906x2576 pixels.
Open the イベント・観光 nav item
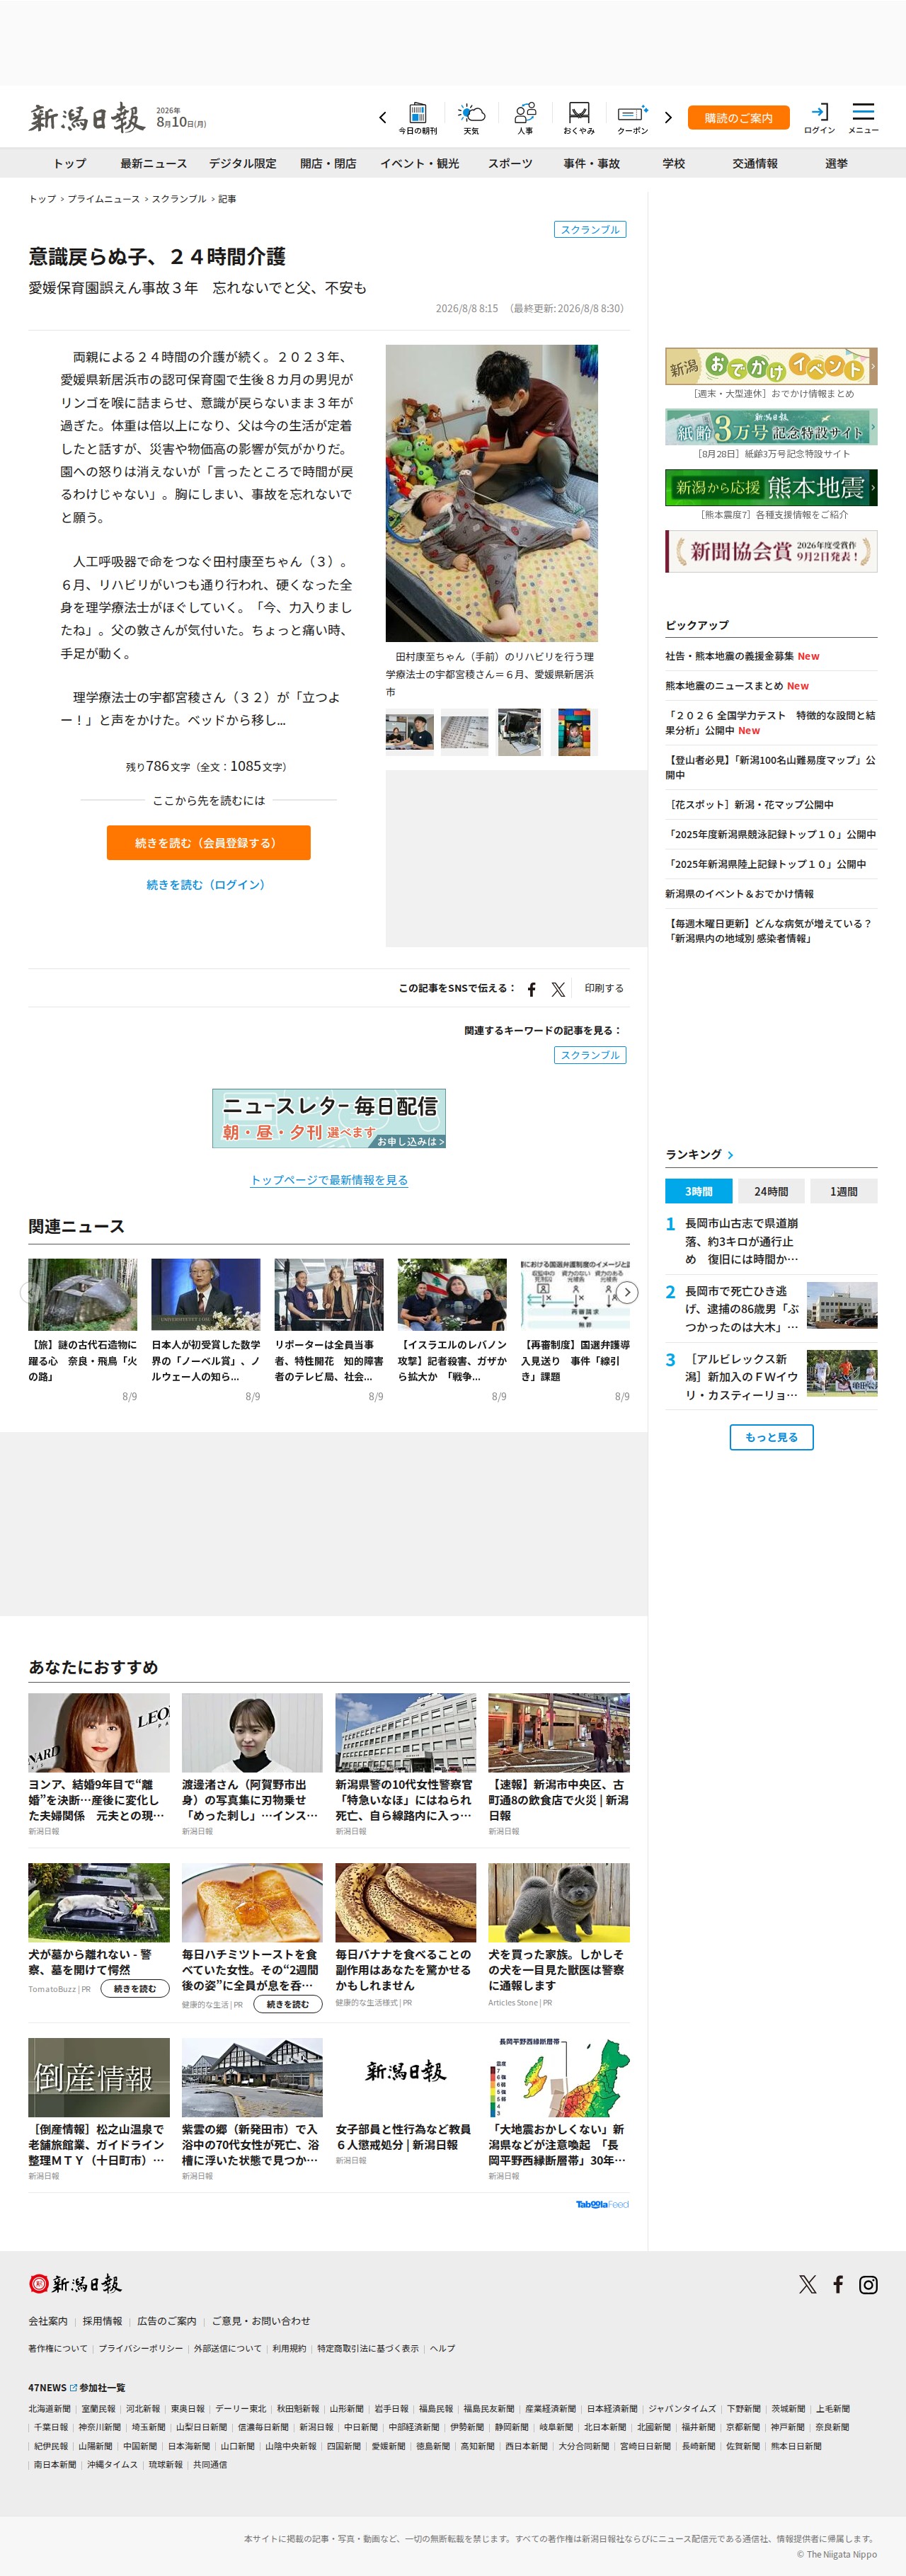pos(419,163)
